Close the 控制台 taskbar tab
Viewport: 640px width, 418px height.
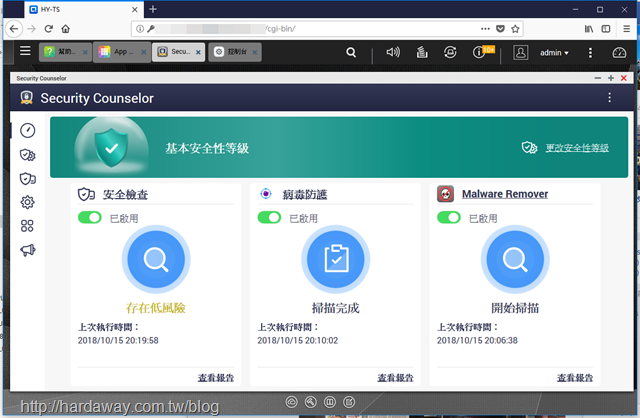pos(255,52)
